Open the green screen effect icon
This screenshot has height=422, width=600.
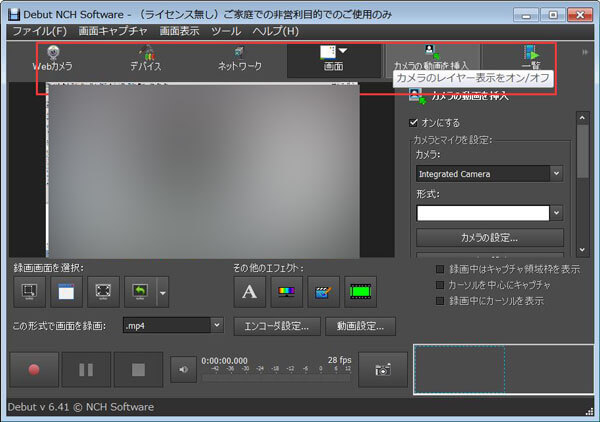coord(360,292)
